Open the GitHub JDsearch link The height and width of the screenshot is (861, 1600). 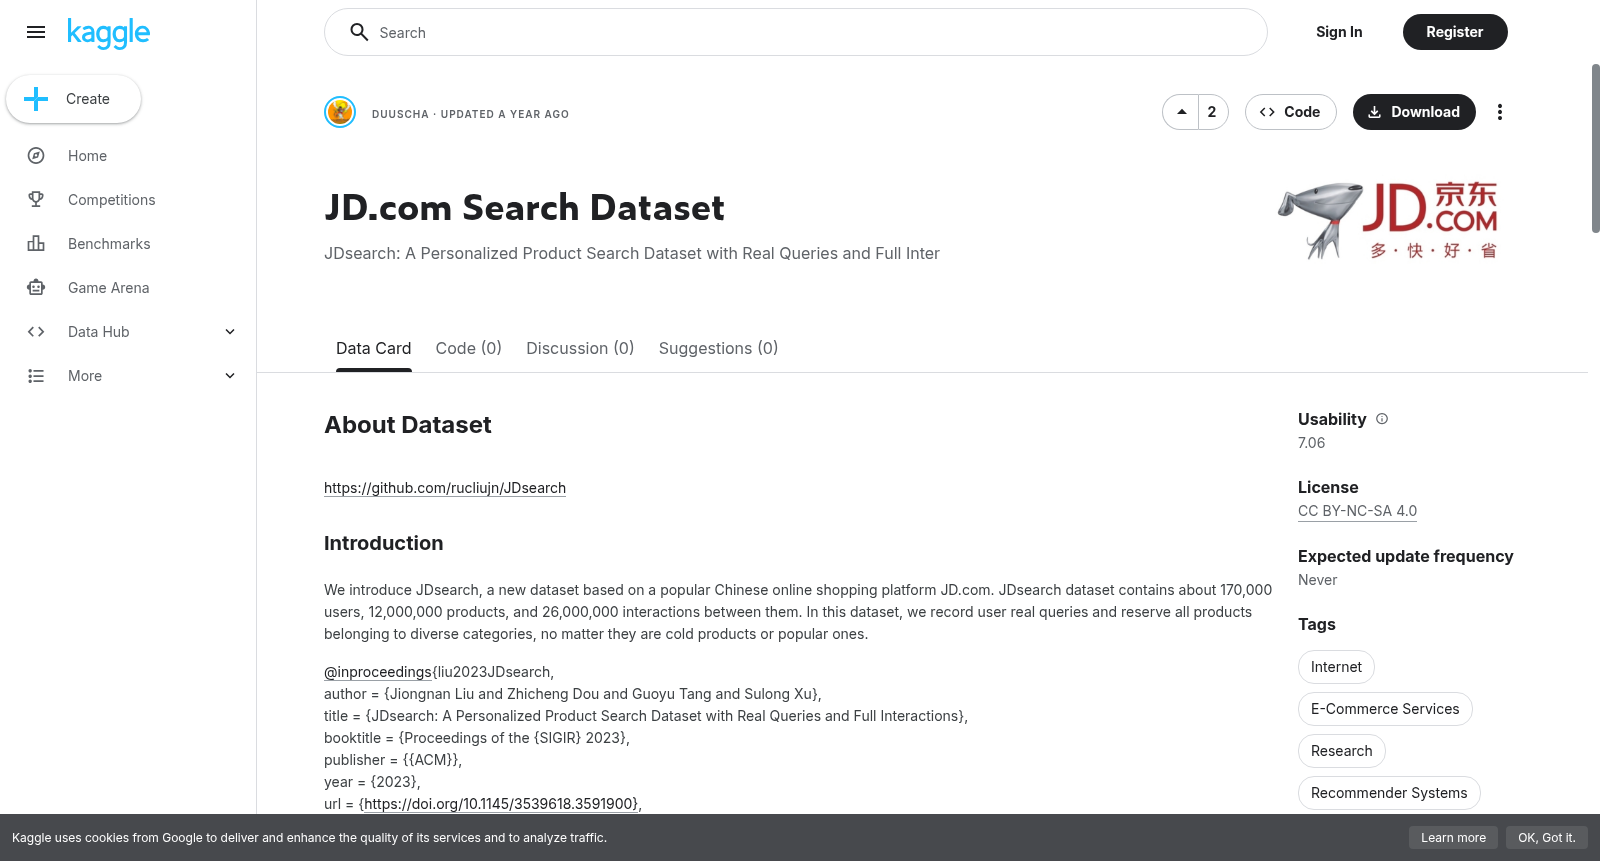coord(445,488)
